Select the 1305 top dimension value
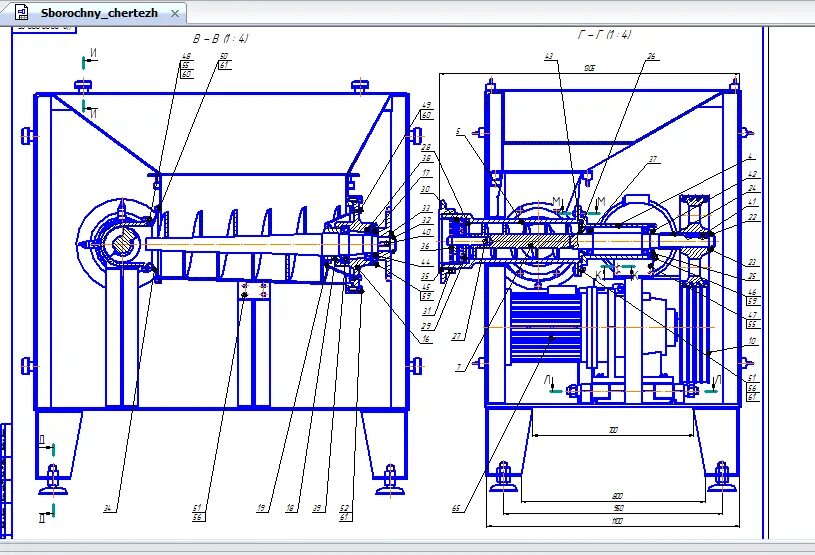Screen dimensions: 815x555 point(589,68)
